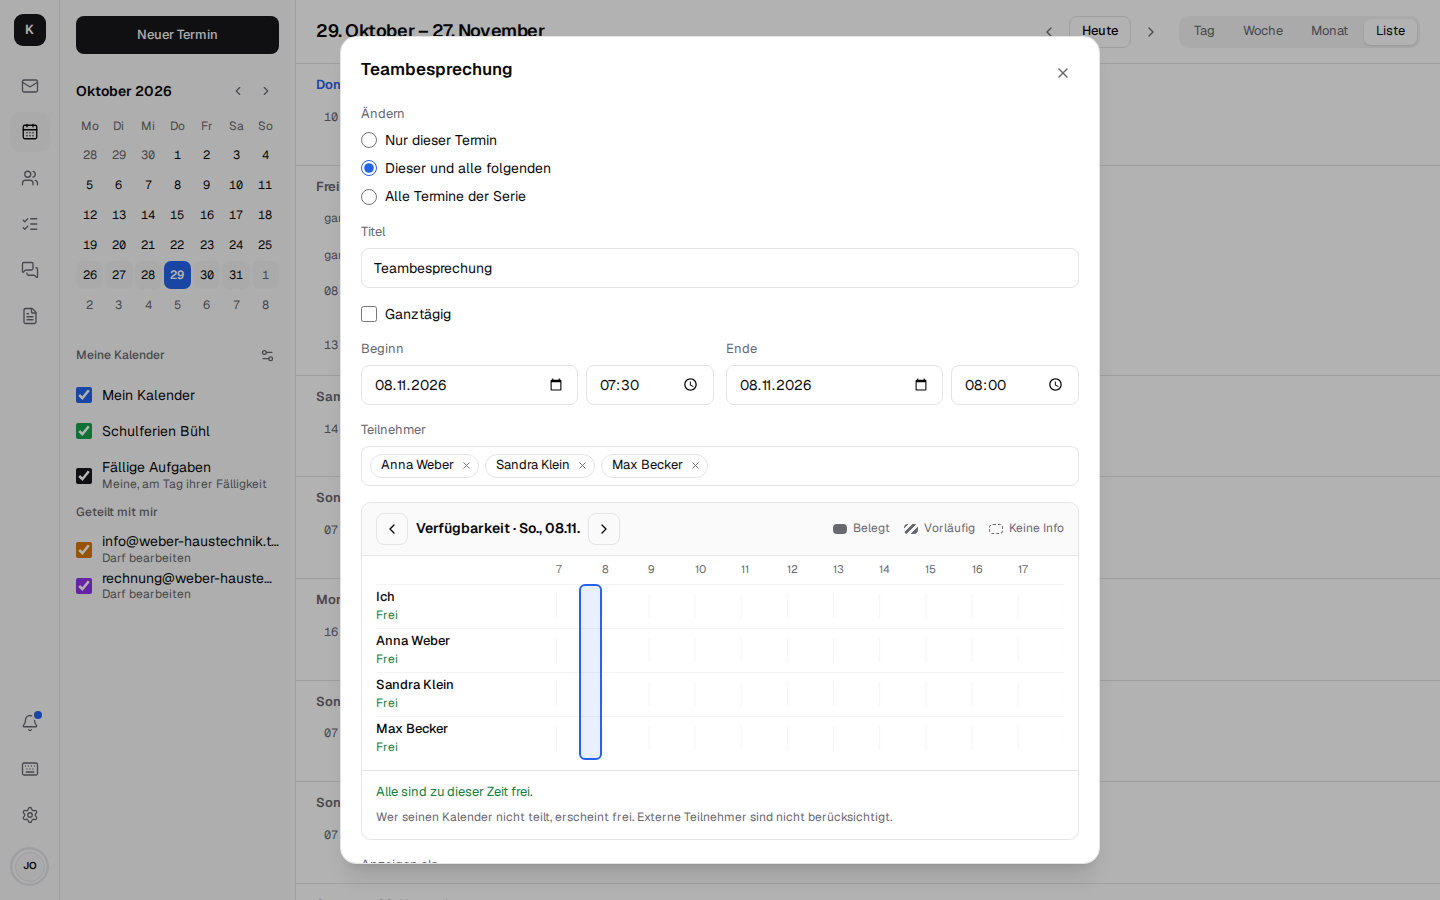
Task: Show next day in availability panel
Action: tap(604, 529)
